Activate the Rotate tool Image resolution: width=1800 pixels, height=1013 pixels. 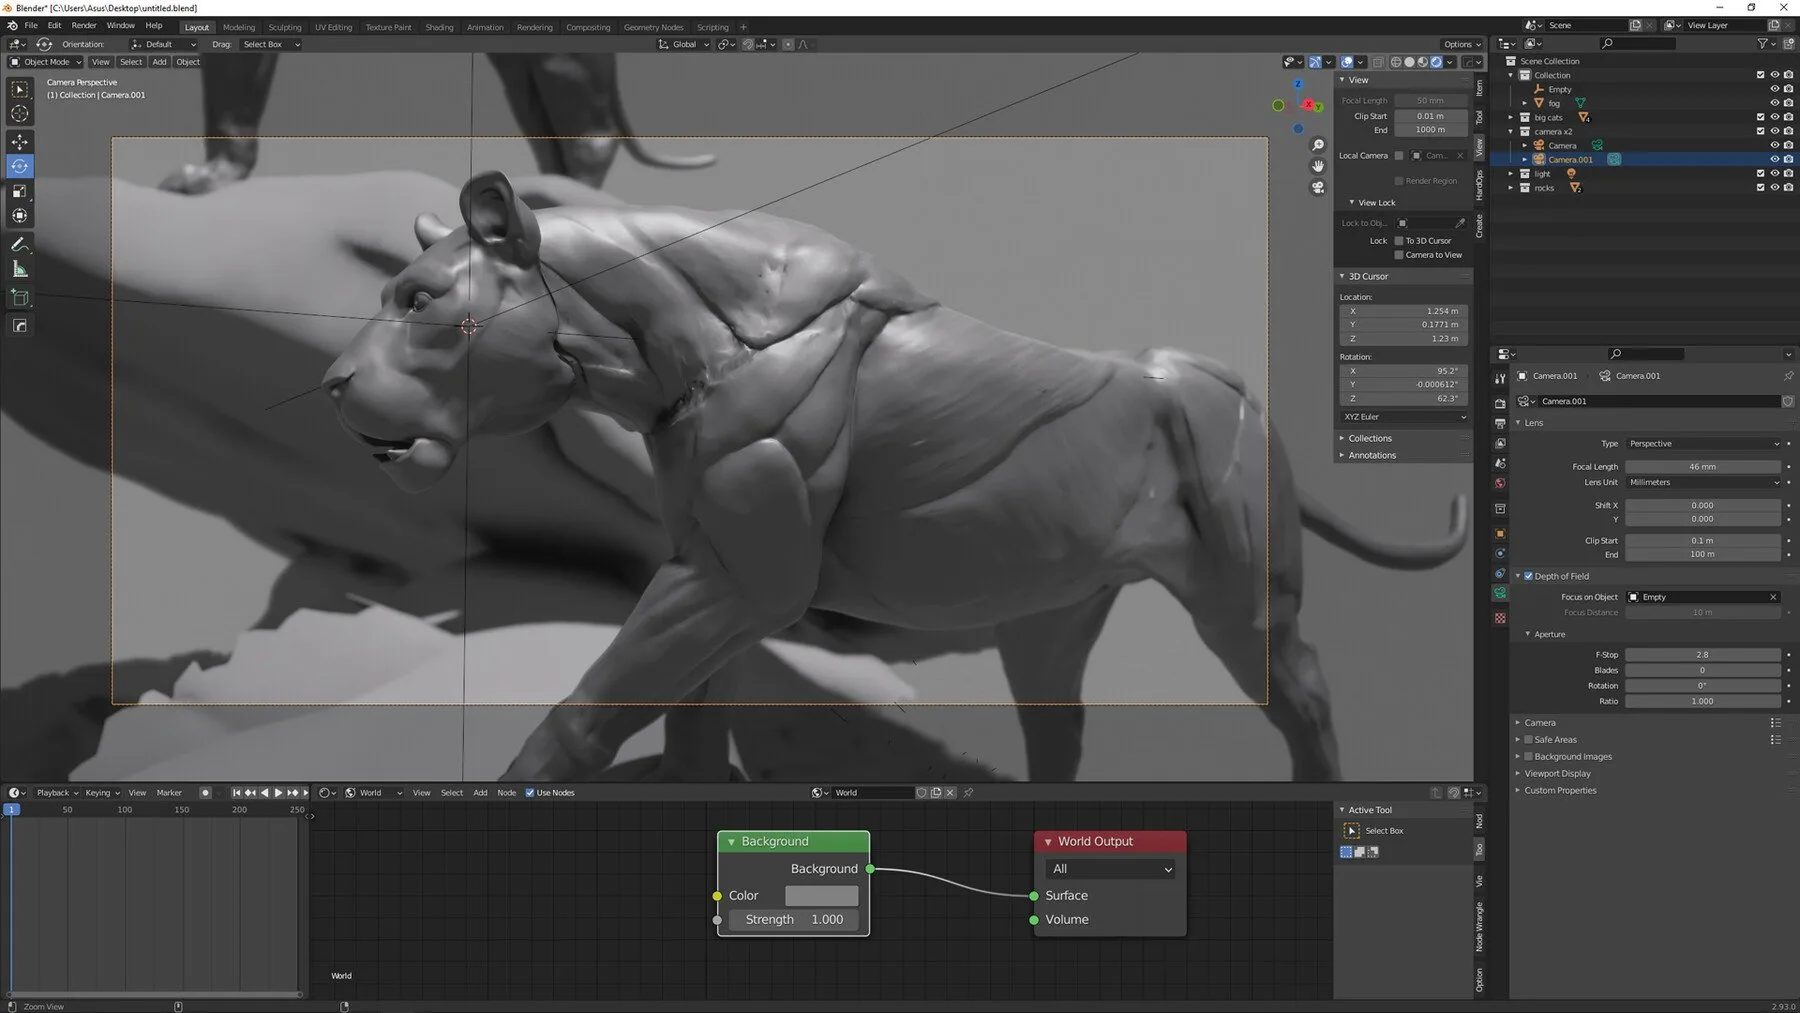pos(20,166)
